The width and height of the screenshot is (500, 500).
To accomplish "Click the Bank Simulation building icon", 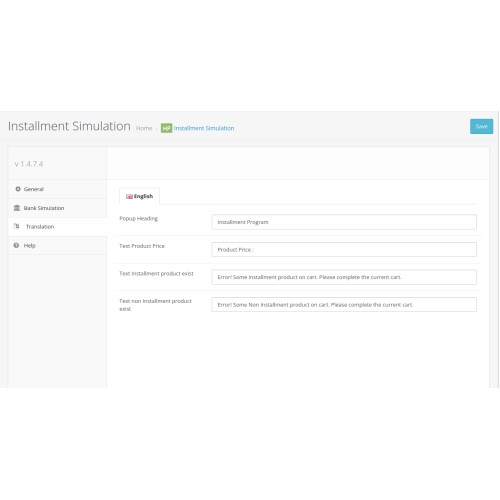I will click(17, 208).
